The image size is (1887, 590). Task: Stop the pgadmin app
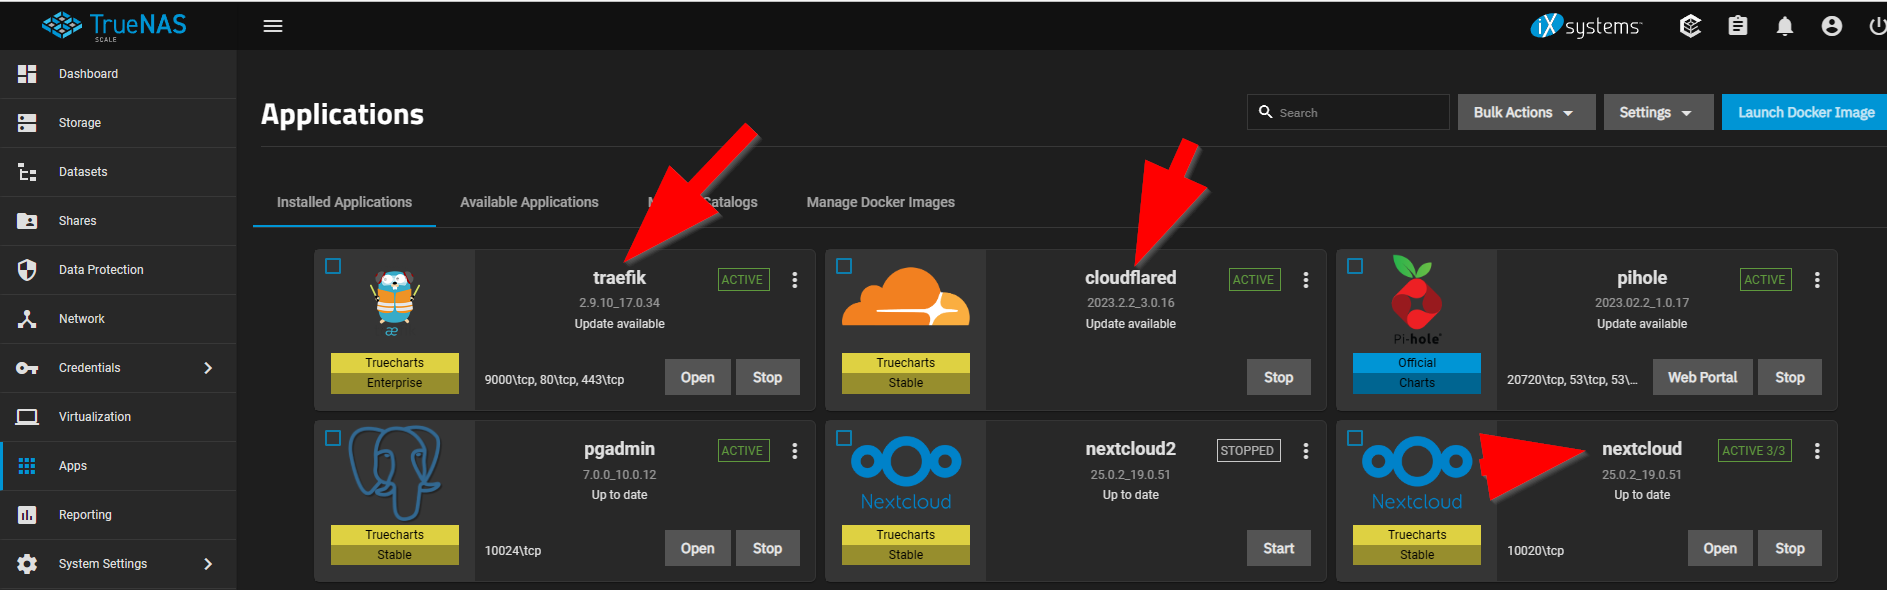768,548
